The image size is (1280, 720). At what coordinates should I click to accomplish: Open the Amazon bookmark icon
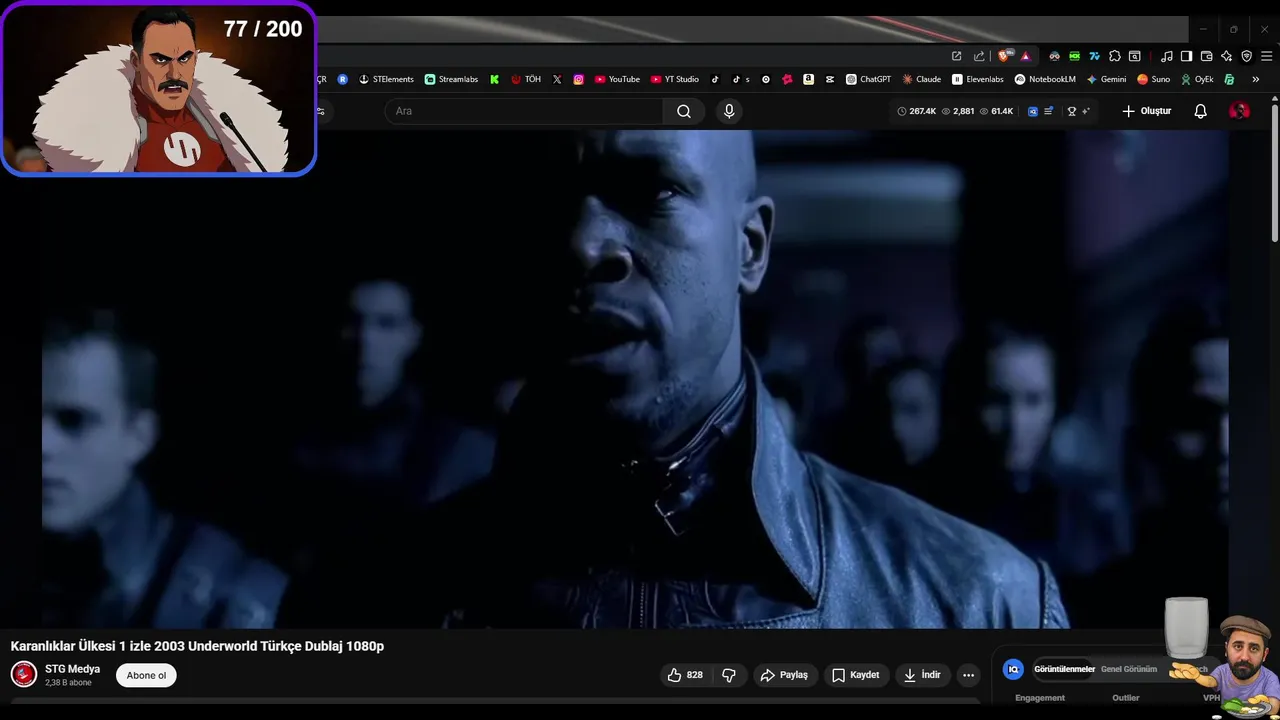[808, 79]
